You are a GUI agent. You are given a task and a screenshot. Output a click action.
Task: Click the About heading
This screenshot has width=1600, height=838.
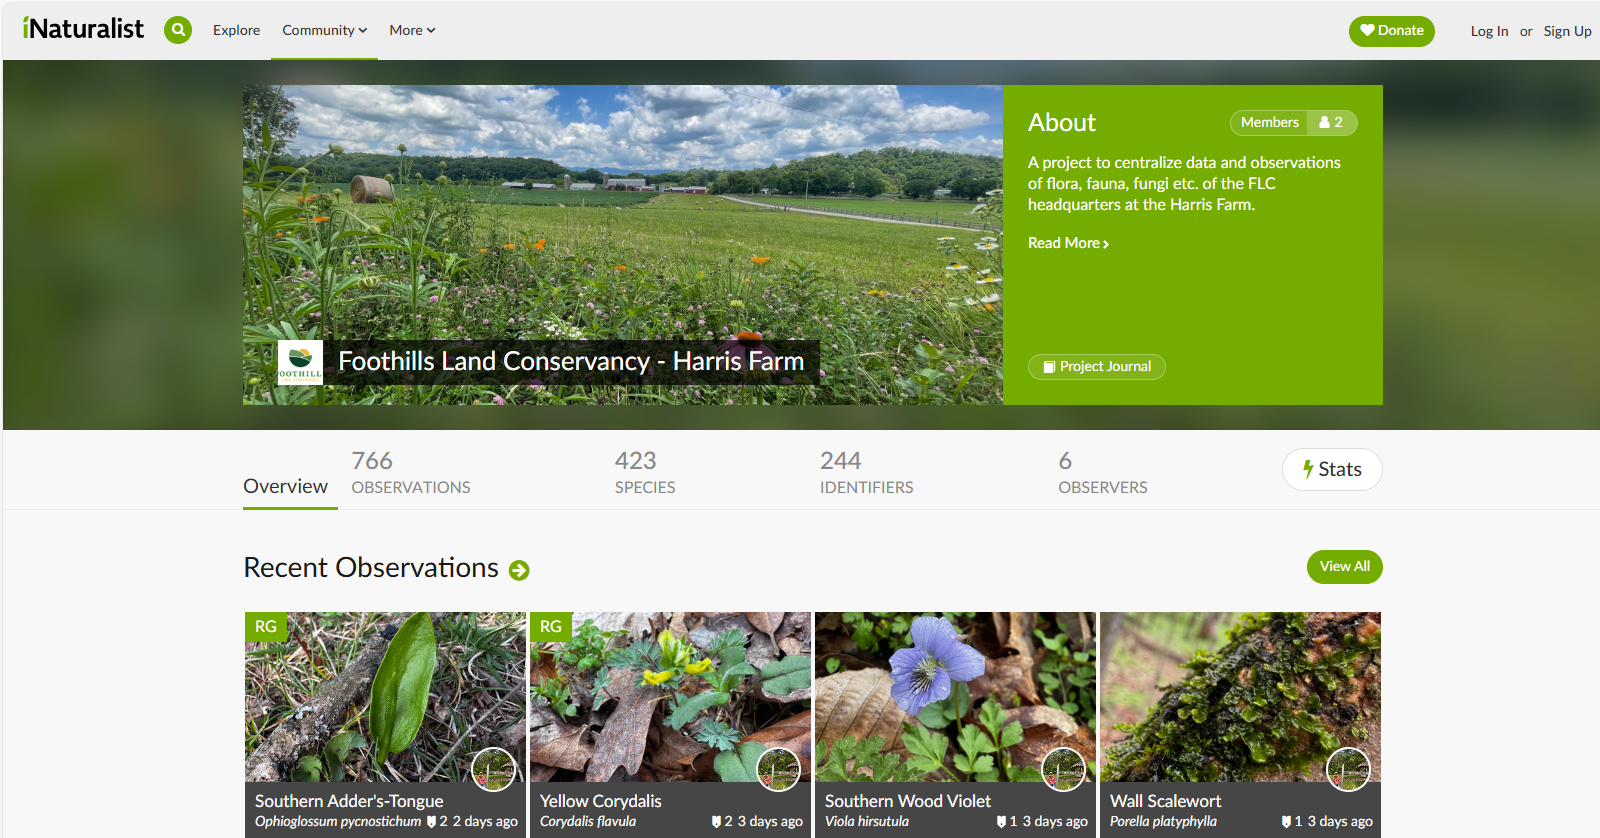[1062, 122]
